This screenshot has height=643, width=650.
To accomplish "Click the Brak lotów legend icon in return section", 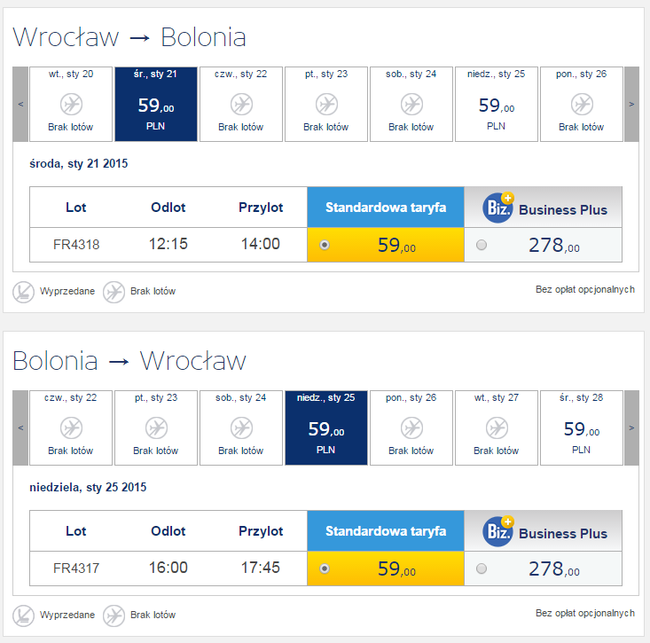I will pyautogui.click(x=114, y=614).
